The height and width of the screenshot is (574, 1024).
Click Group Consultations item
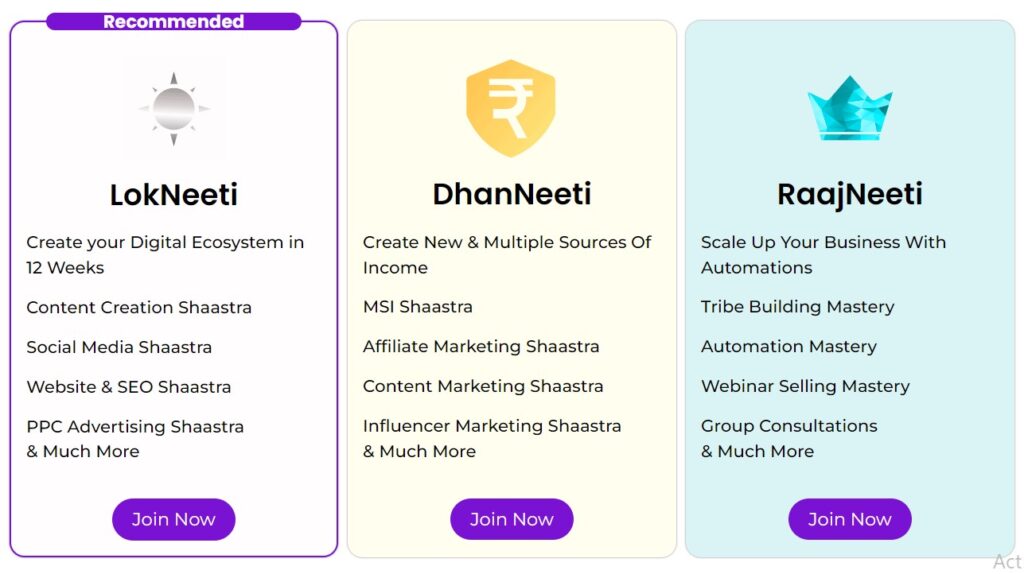coord(789,426)
